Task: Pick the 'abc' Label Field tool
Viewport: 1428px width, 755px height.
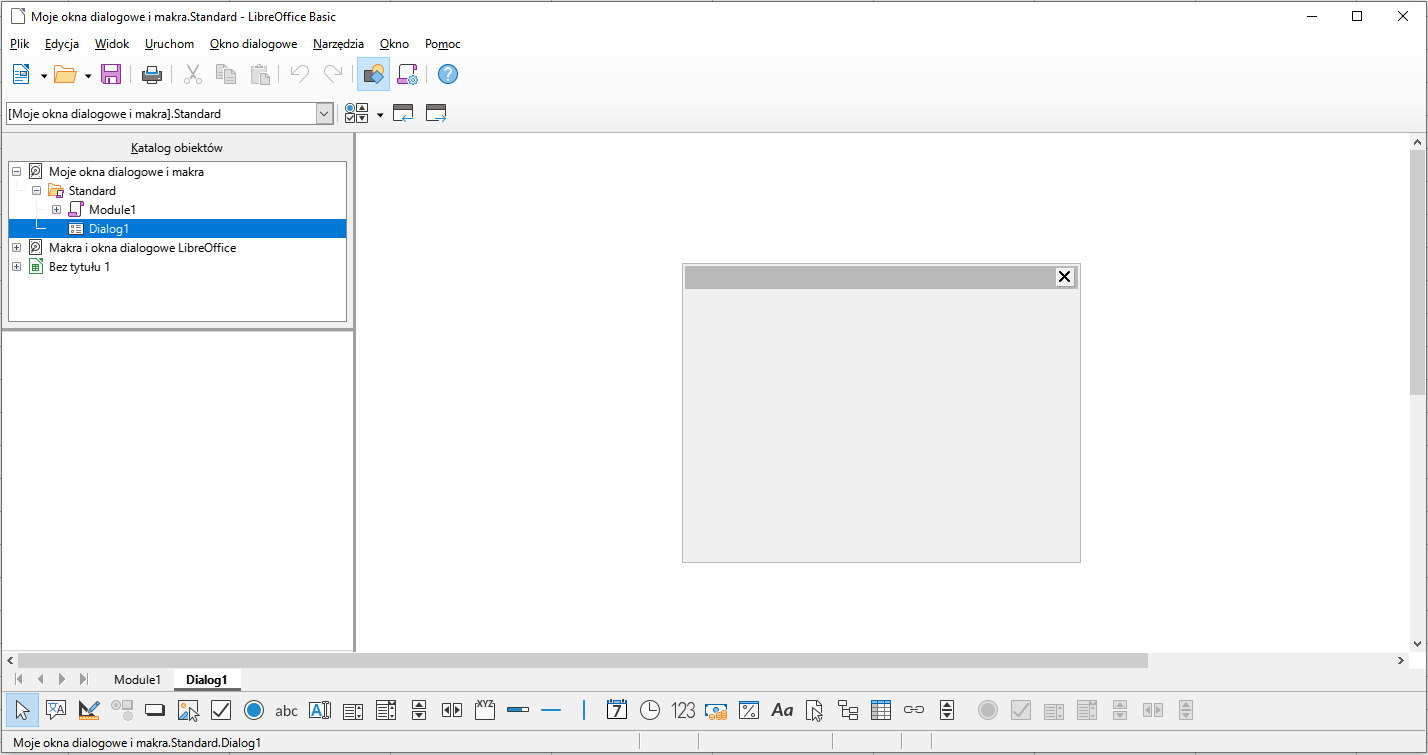Action: [287, 711]
